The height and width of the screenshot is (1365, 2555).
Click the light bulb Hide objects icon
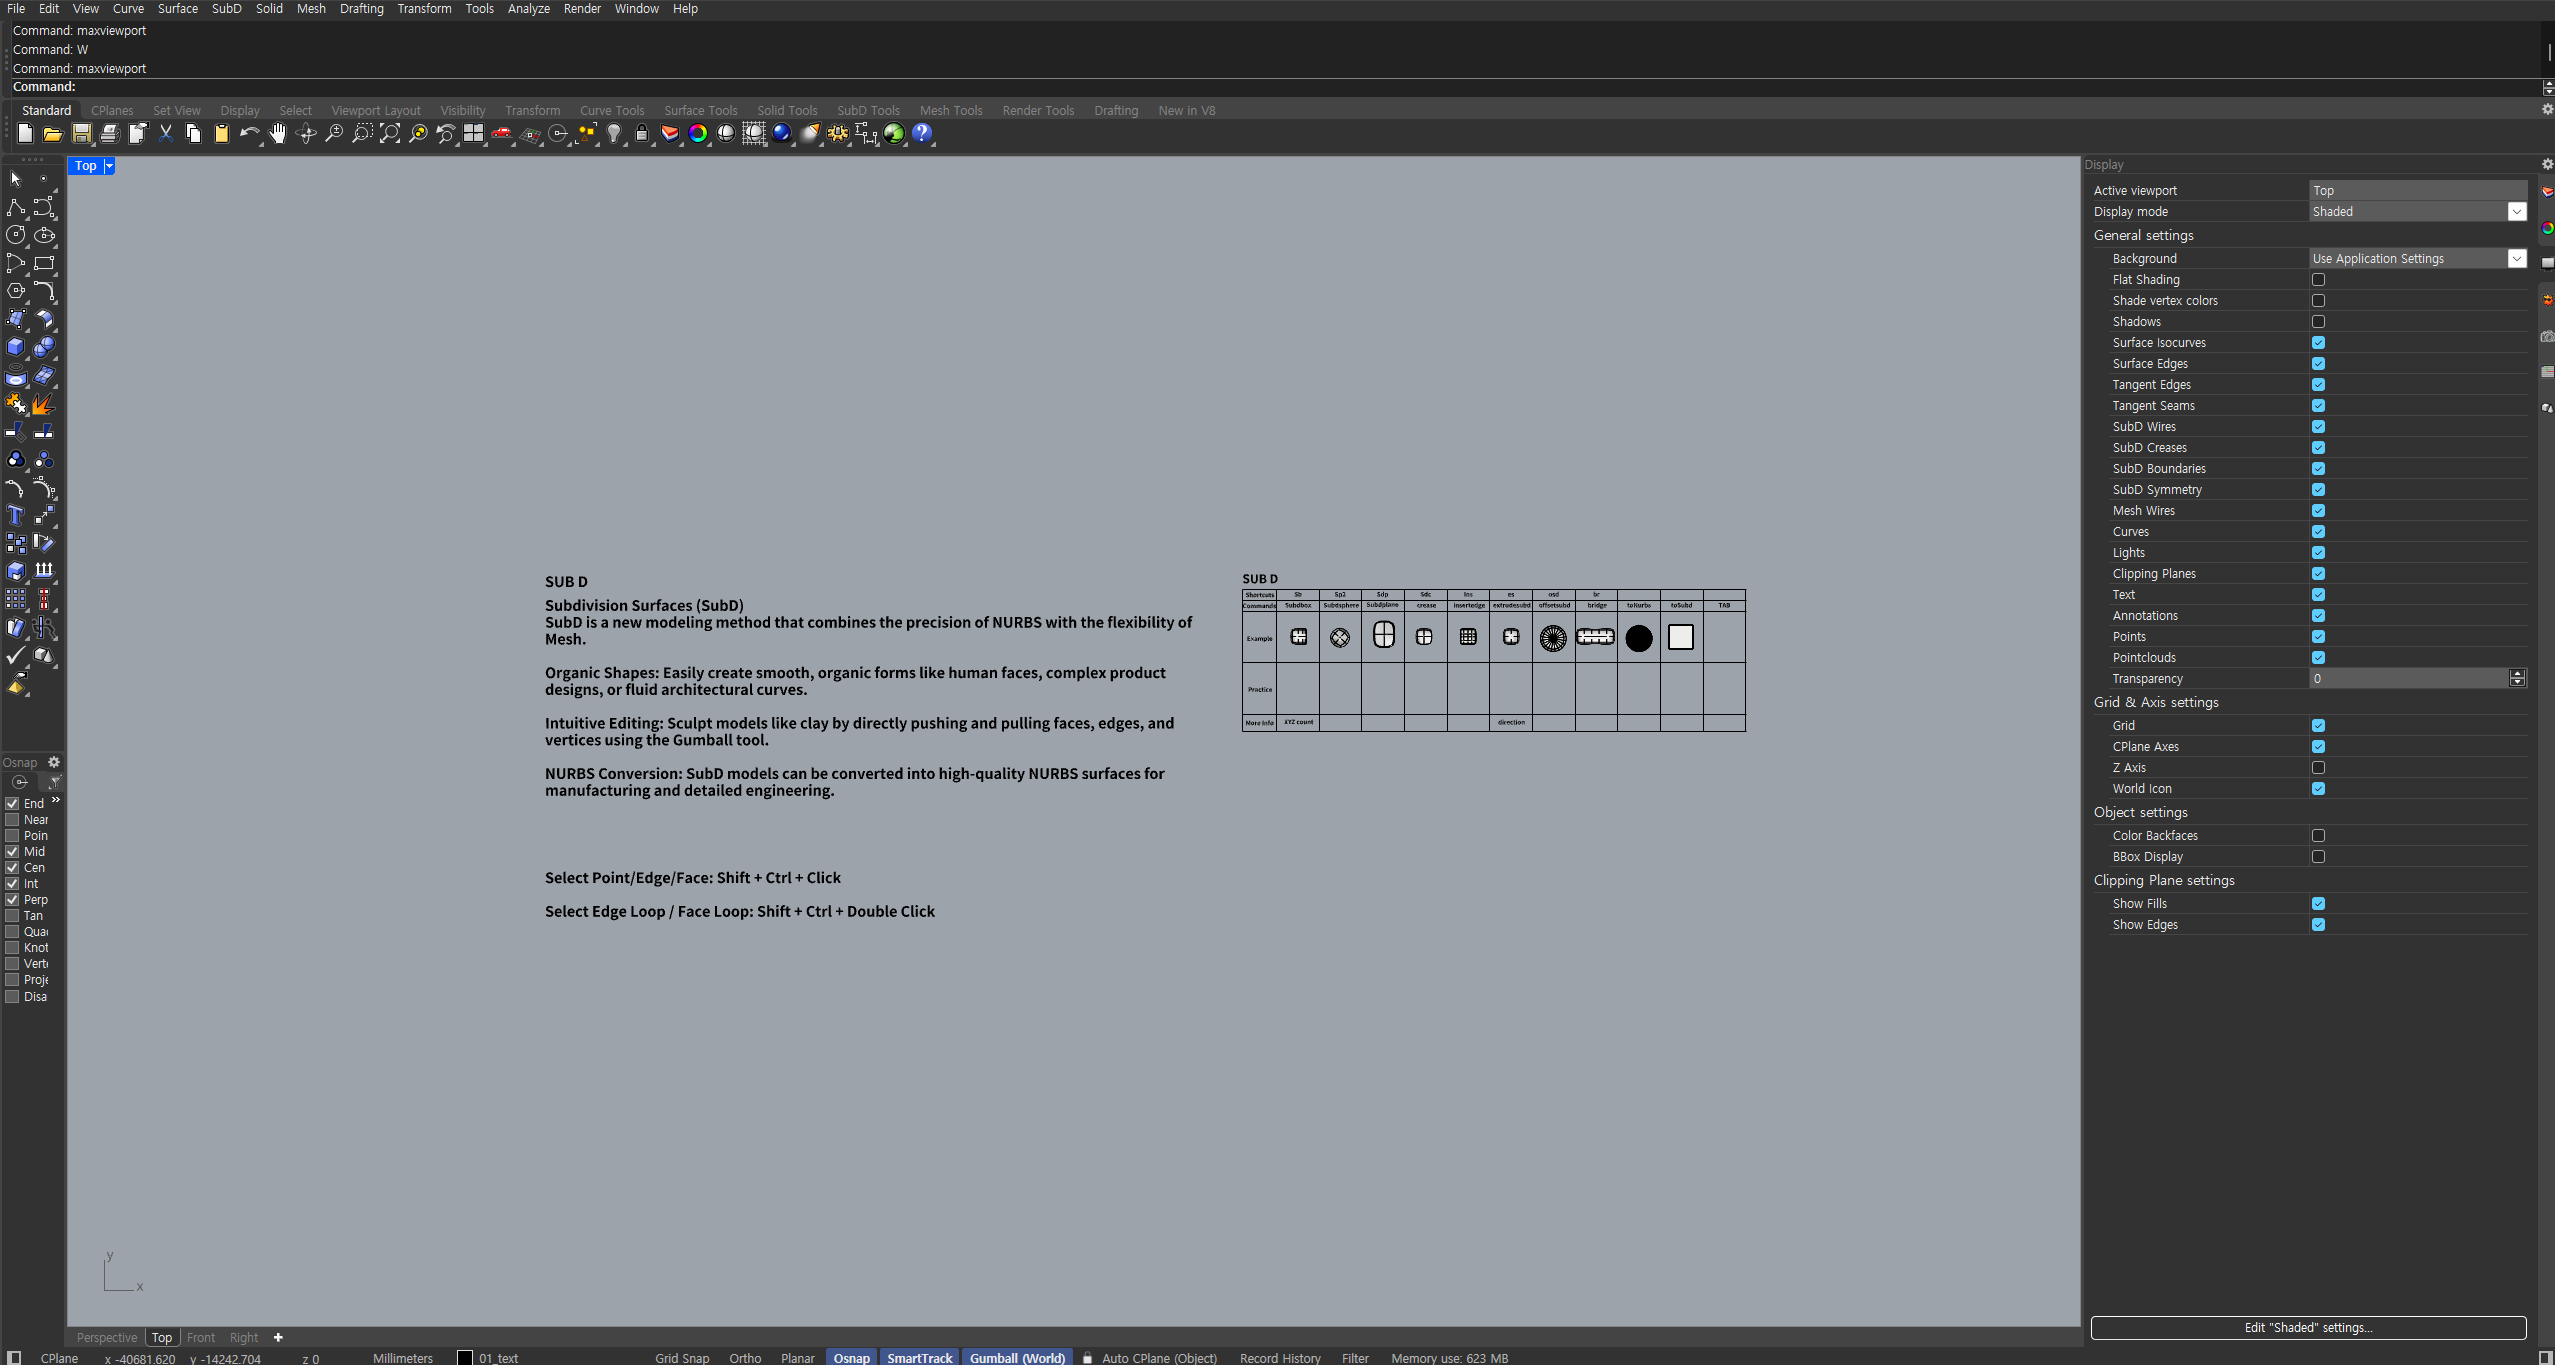tap(614, 134)
